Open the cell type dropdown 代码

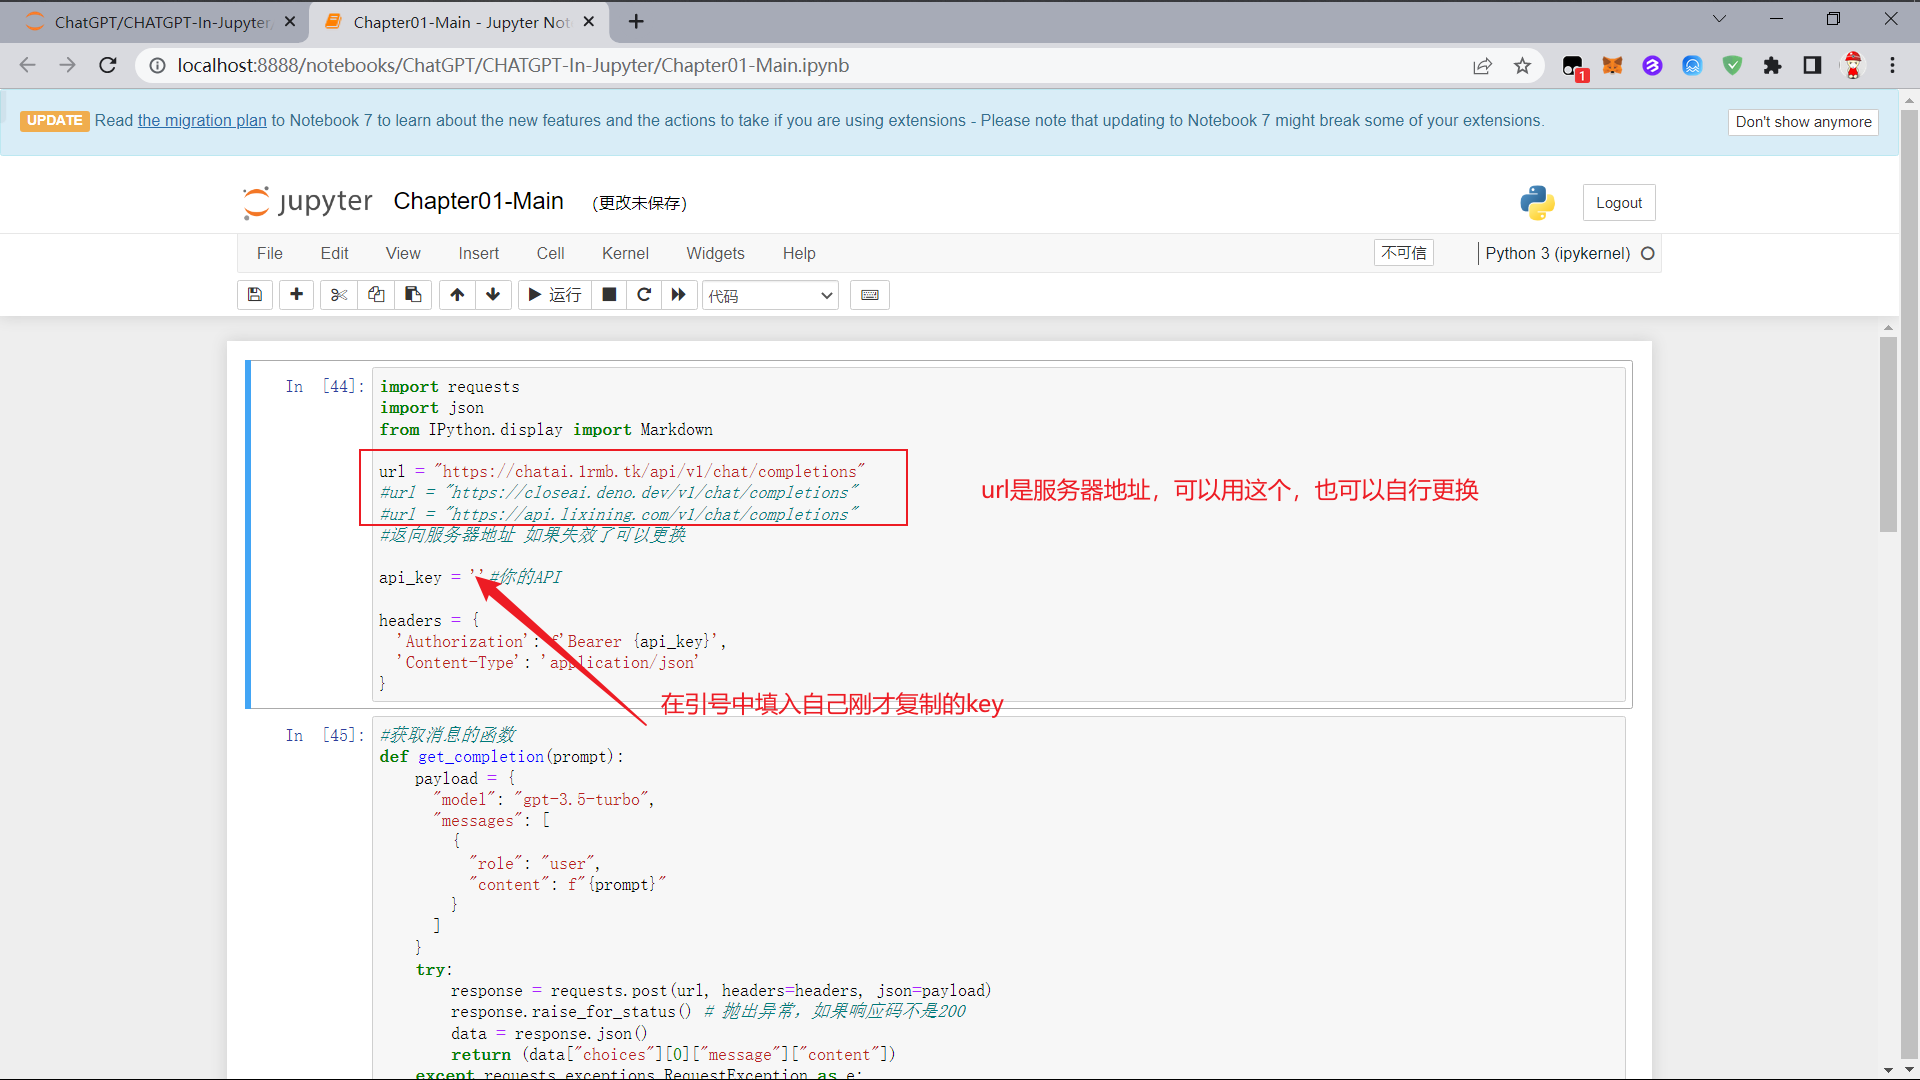coord(770,296)
